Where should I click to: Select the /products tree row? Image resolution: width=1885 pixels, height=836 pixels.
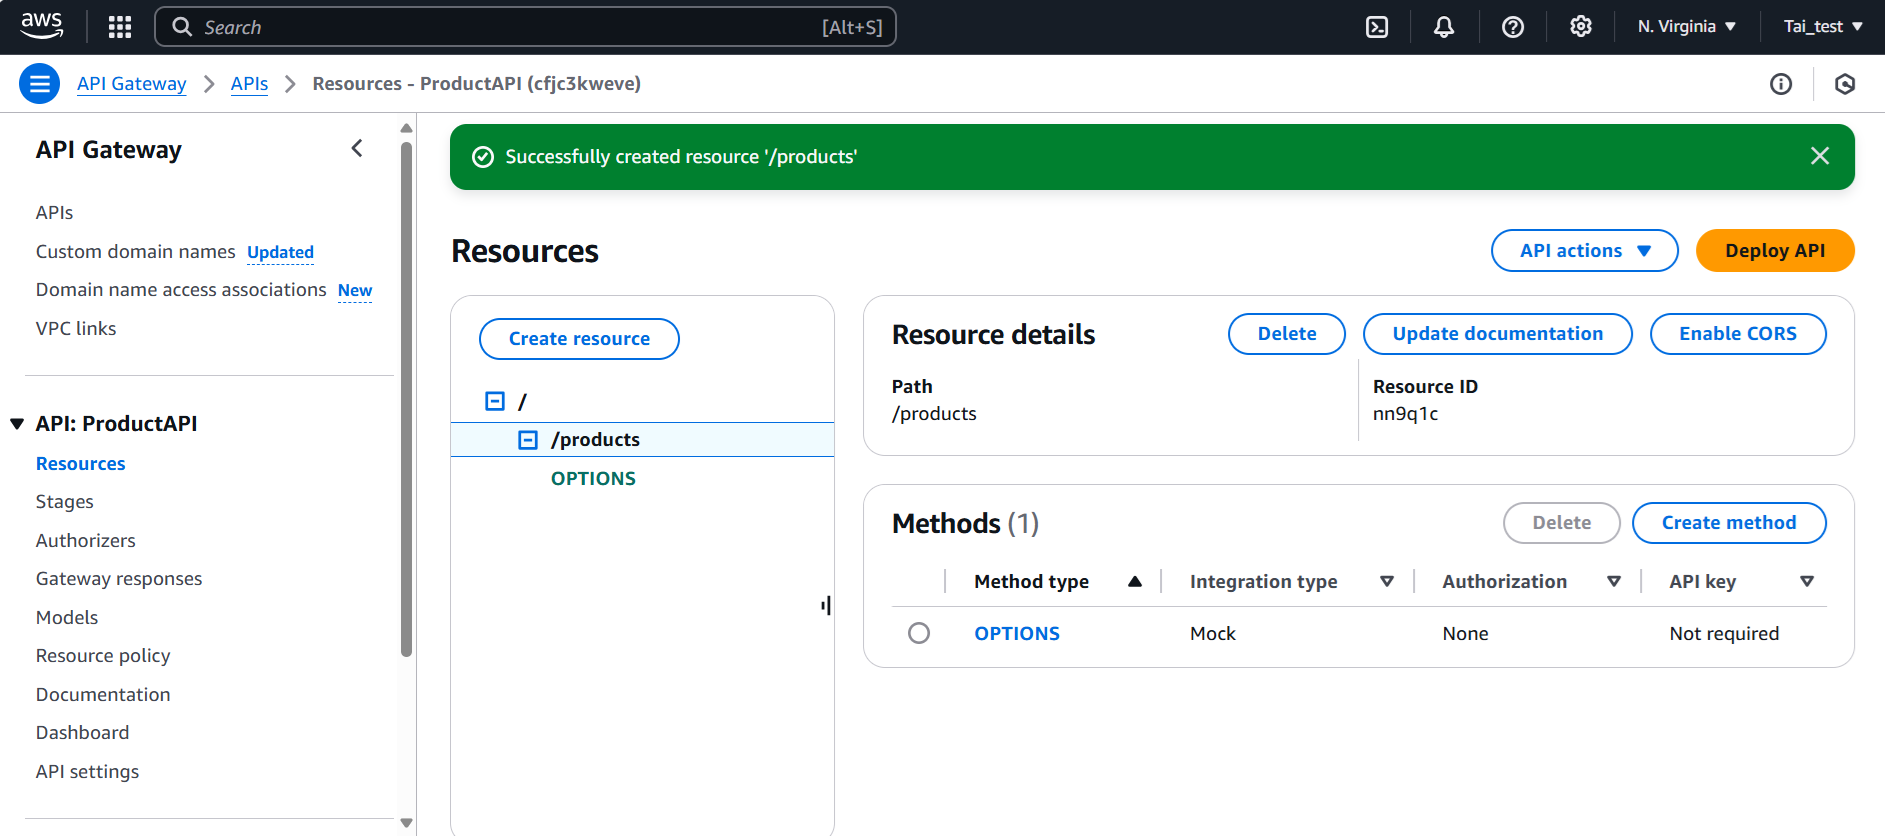coord(642,440)
